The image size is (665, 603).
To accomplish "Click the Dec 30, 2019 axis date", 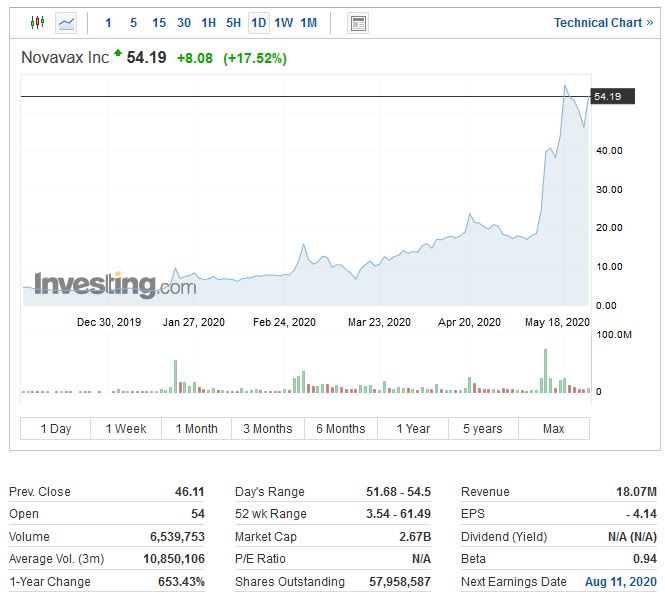I will [109, 322].
